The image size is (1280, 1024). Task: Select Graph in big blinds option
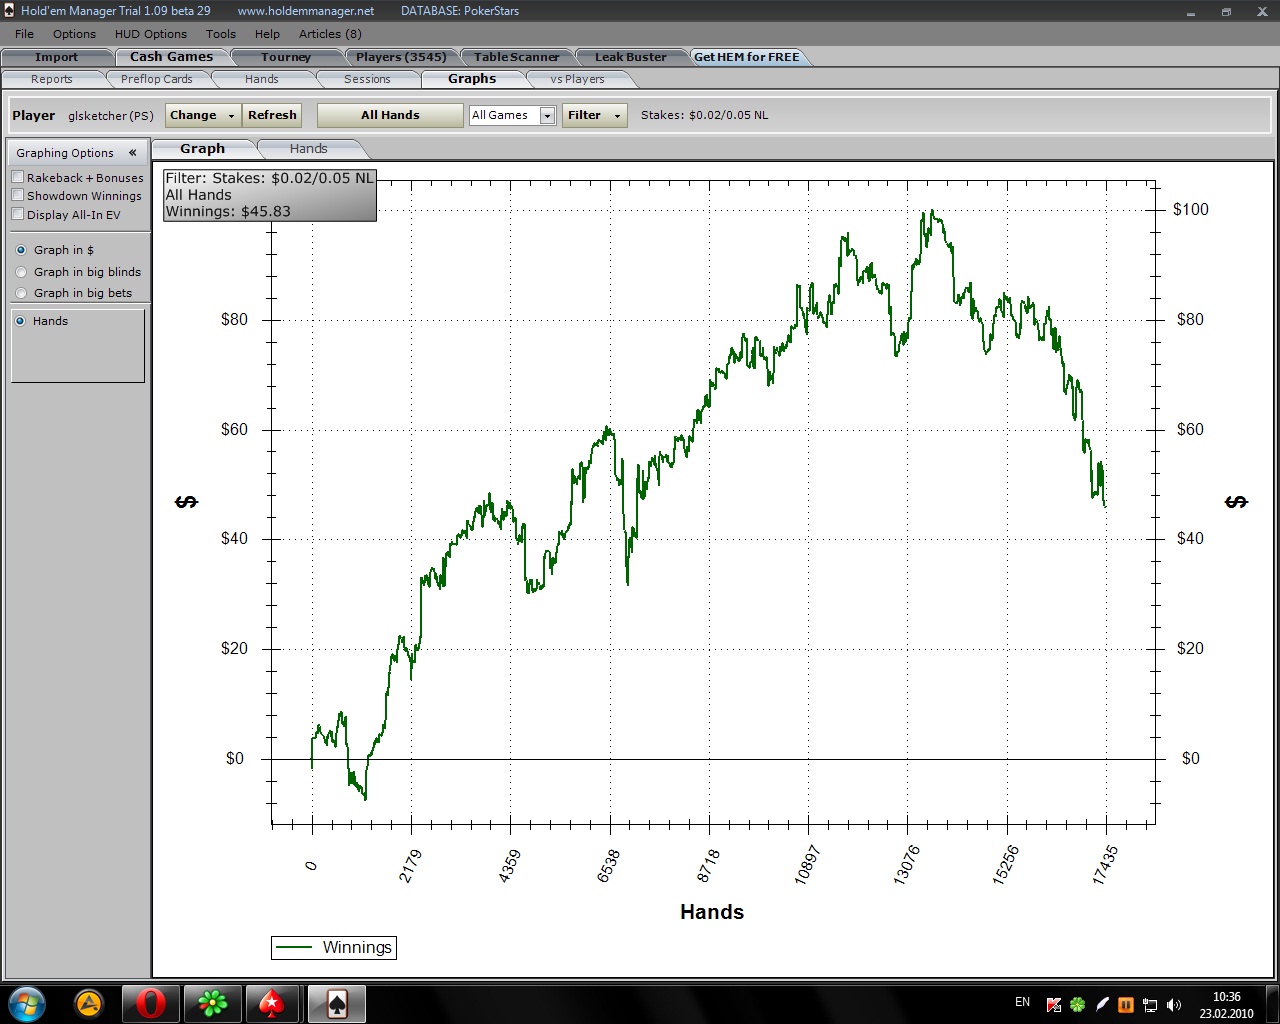[x=22, y=272]
